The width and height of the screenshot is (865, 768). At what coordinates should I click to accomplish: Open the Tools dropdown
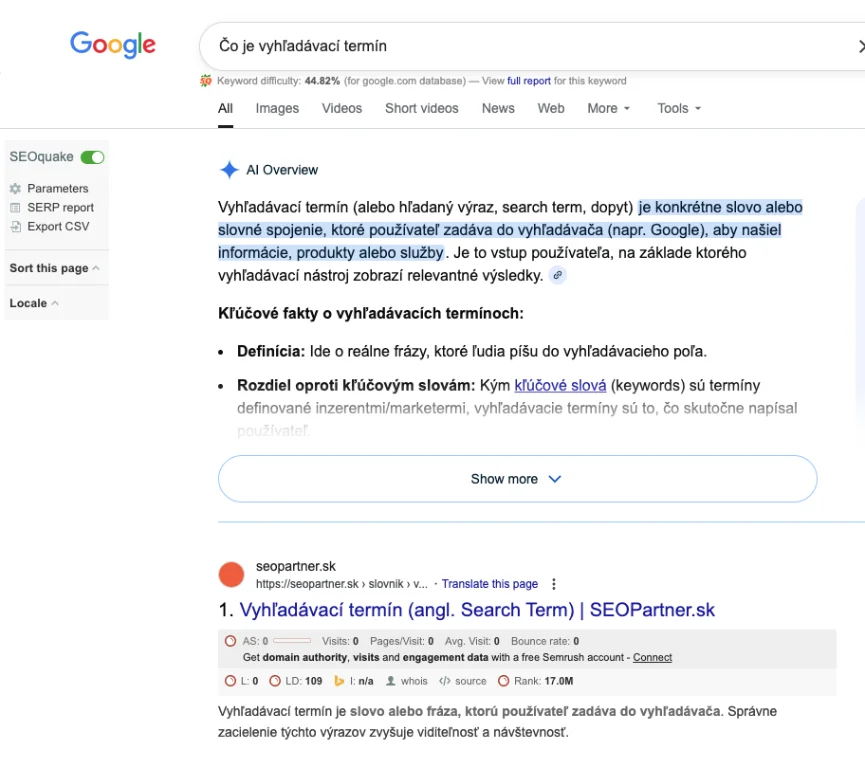[x=679, y=108]
